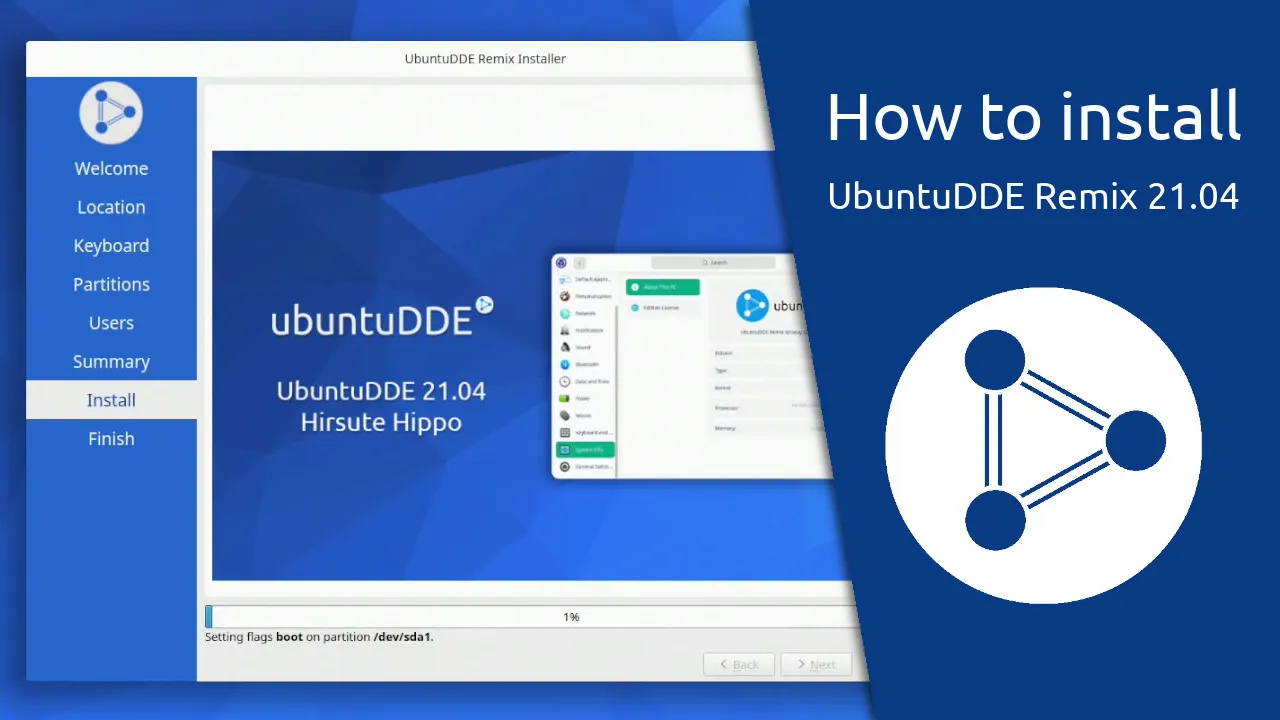1280x720 pixels.
Task: Click the installation progress bar at 1%
Action: [532, 617]
